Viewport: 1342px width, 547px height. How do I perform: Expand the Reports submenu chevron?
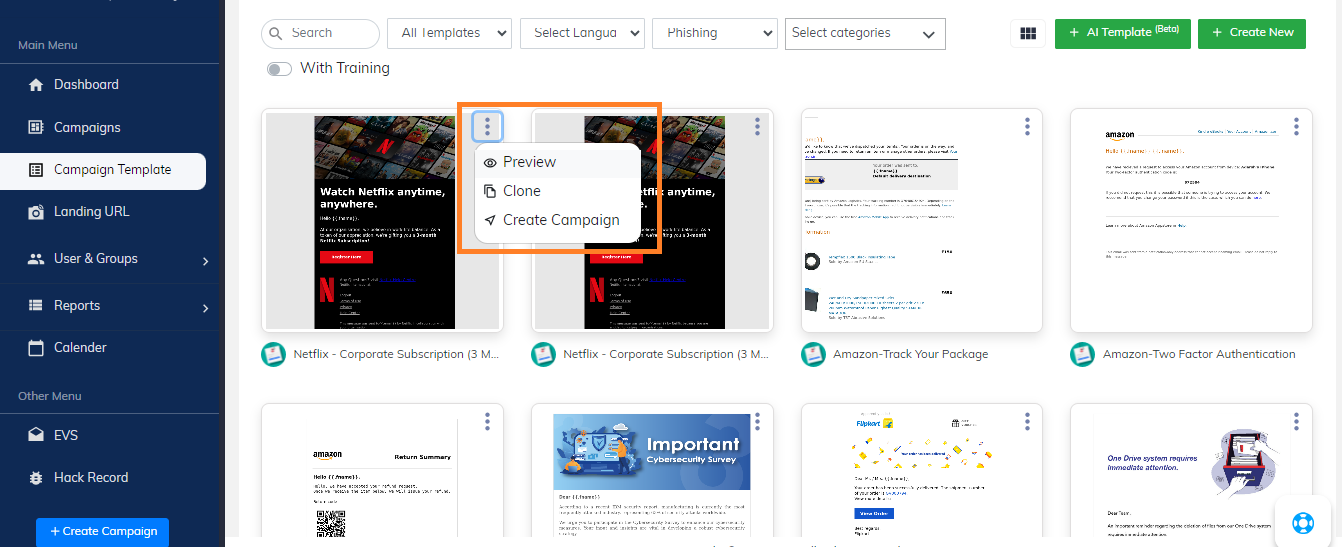click(x=205, y=308)
